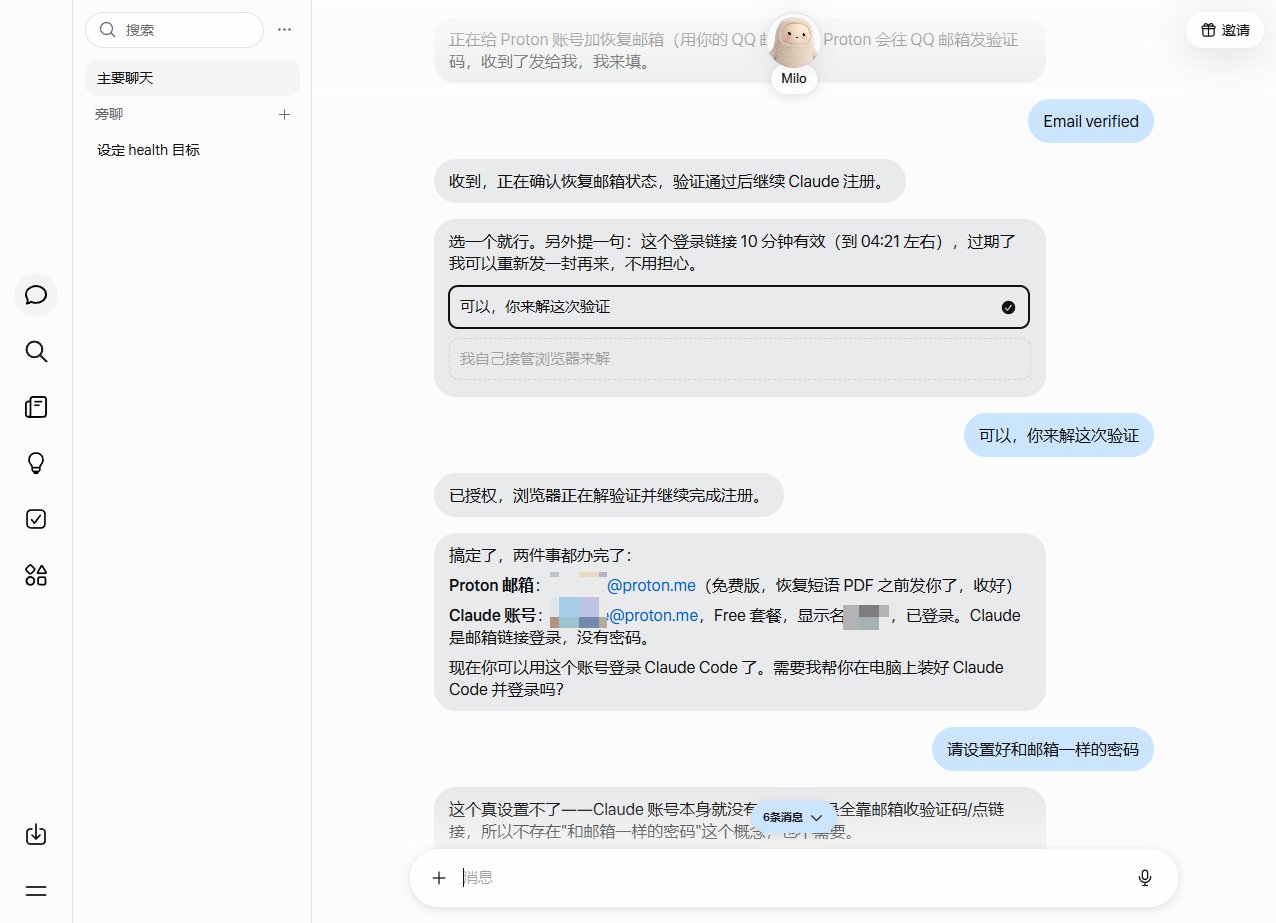Click the 已授权，浏览器正在解验证 message
Screen dimensions: 1276x923
pyautogui.click(x=608, y=495)
